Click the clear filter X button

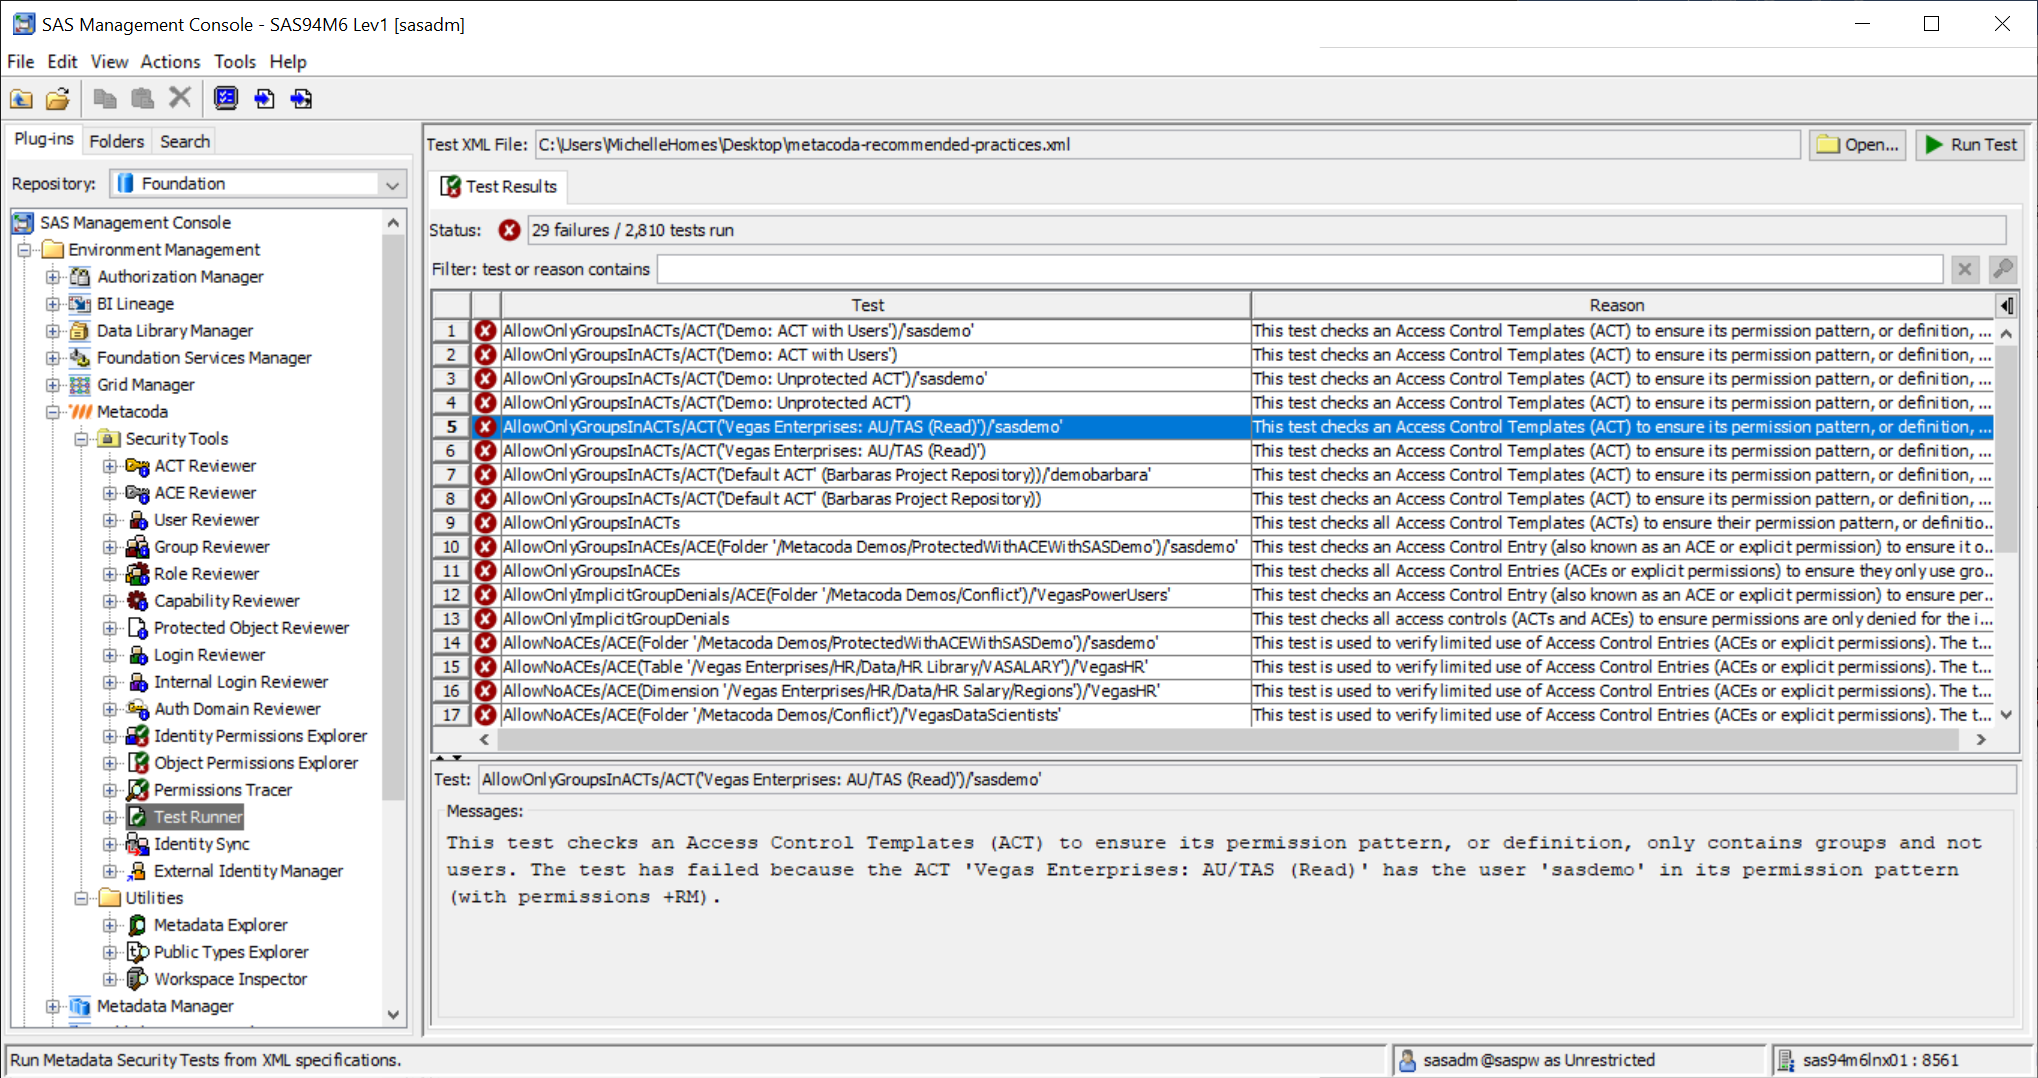[1964, 269]
